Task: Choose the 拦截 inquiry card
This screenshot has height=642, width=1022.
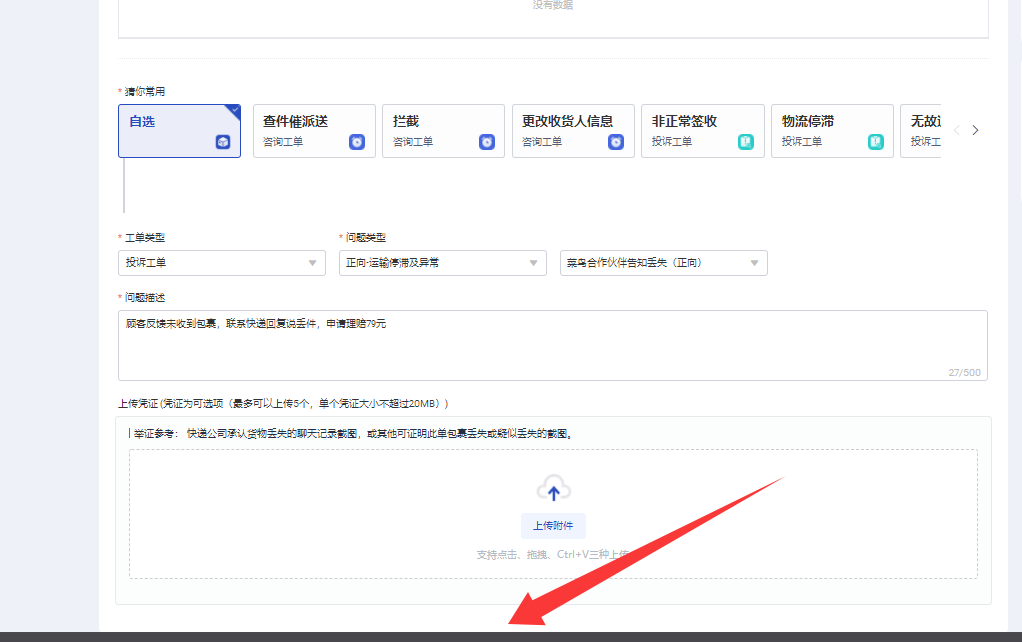Action: coord(443,131)
